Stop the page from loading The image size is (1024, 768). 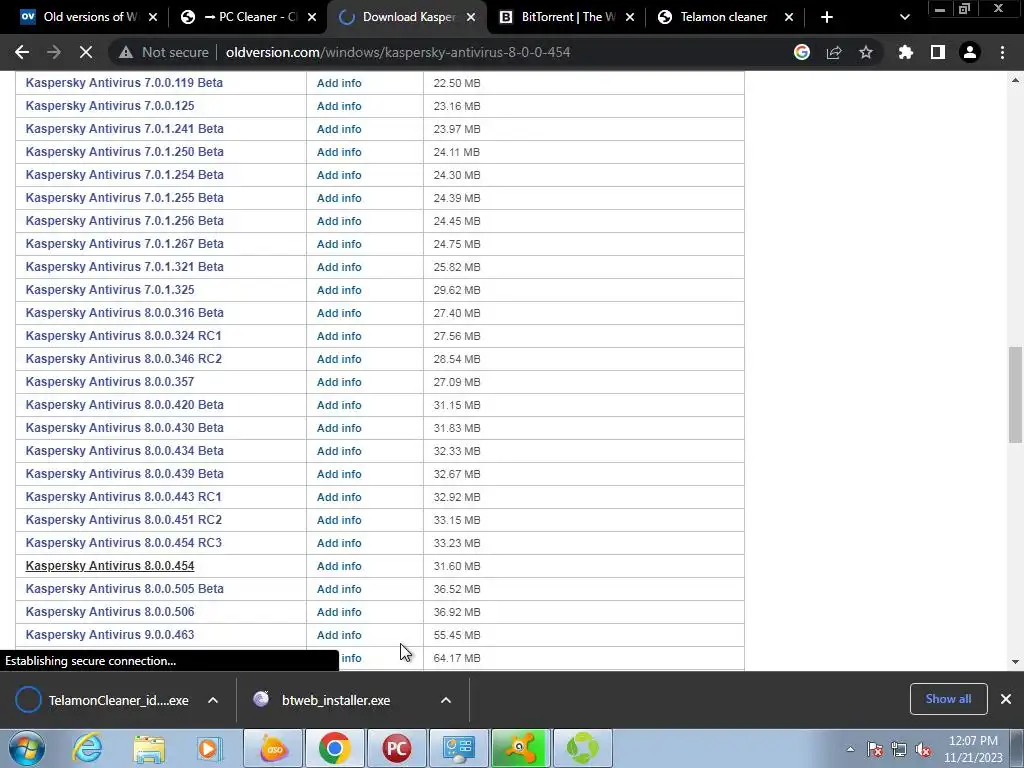86,52
